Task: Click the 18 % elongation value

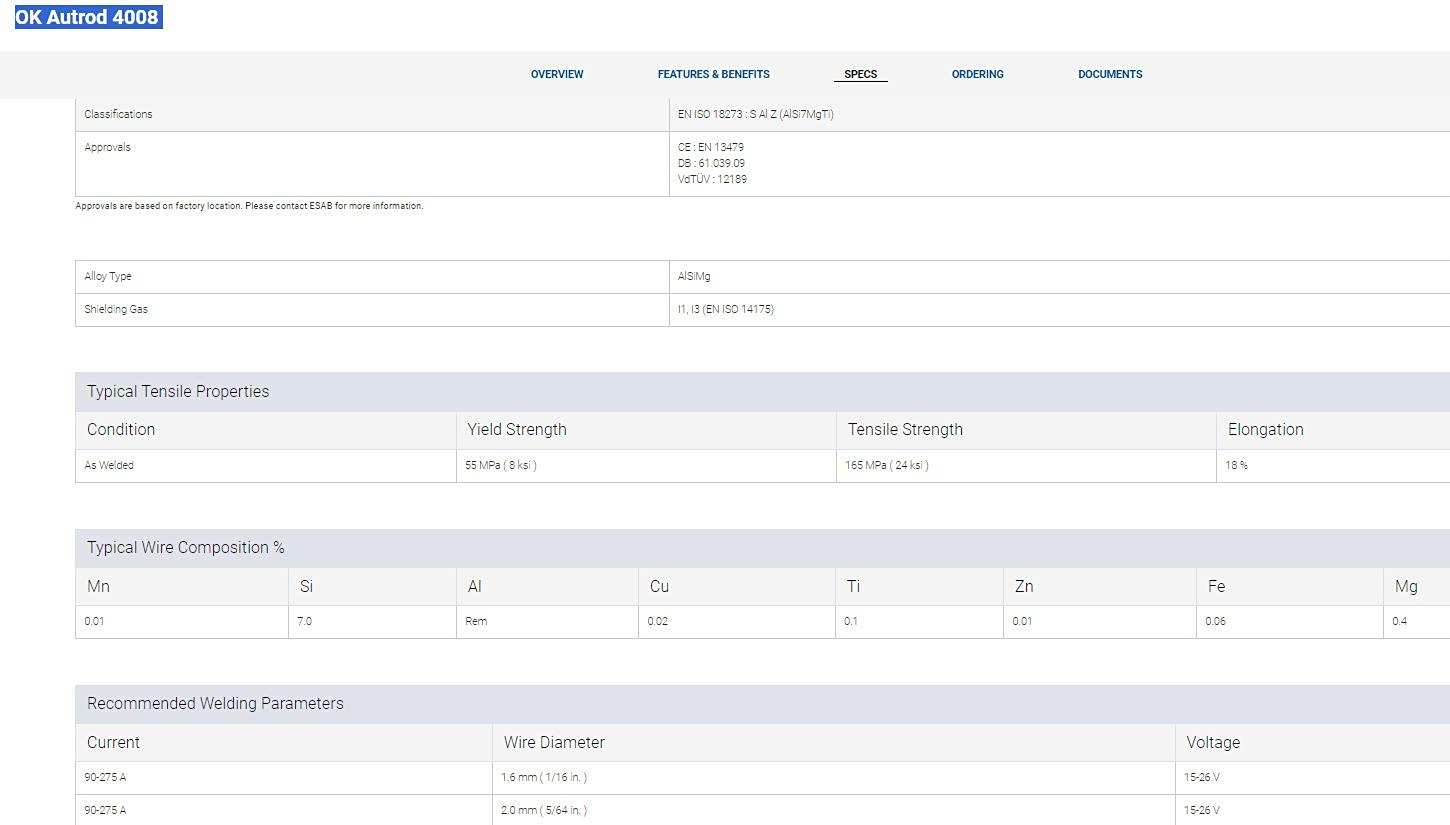Action: [1237, 465]
